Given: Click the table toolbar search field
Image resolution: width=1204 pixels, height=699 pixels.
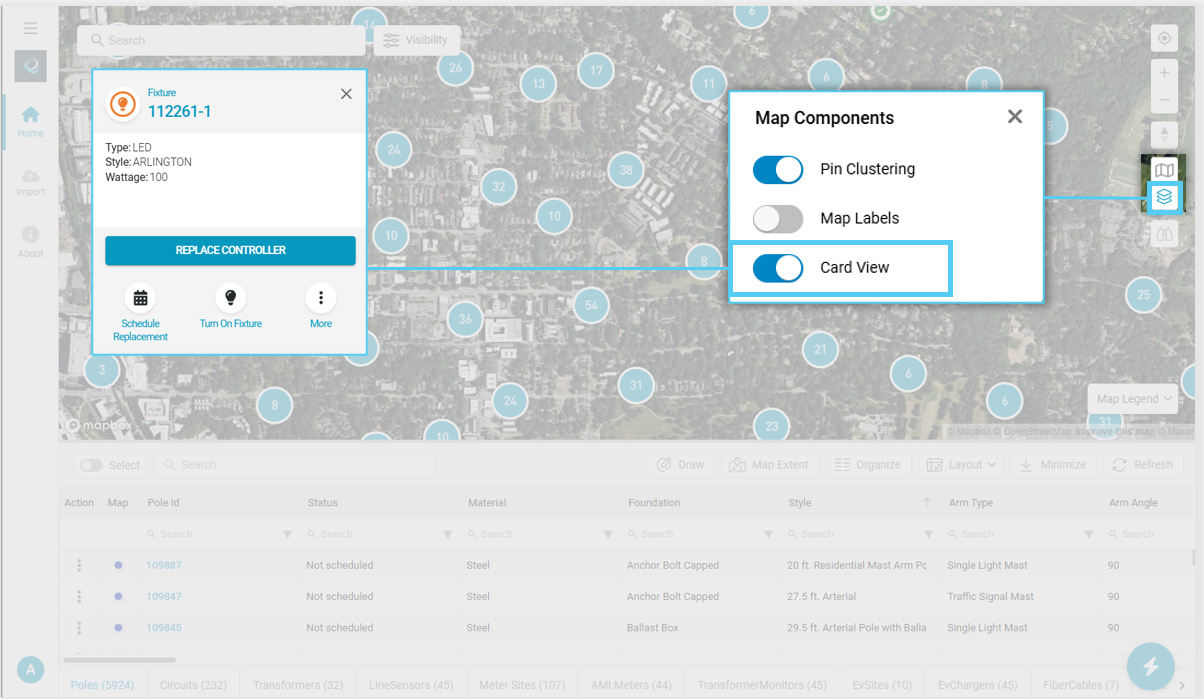Looking at the screenshot, I should 295,465.
